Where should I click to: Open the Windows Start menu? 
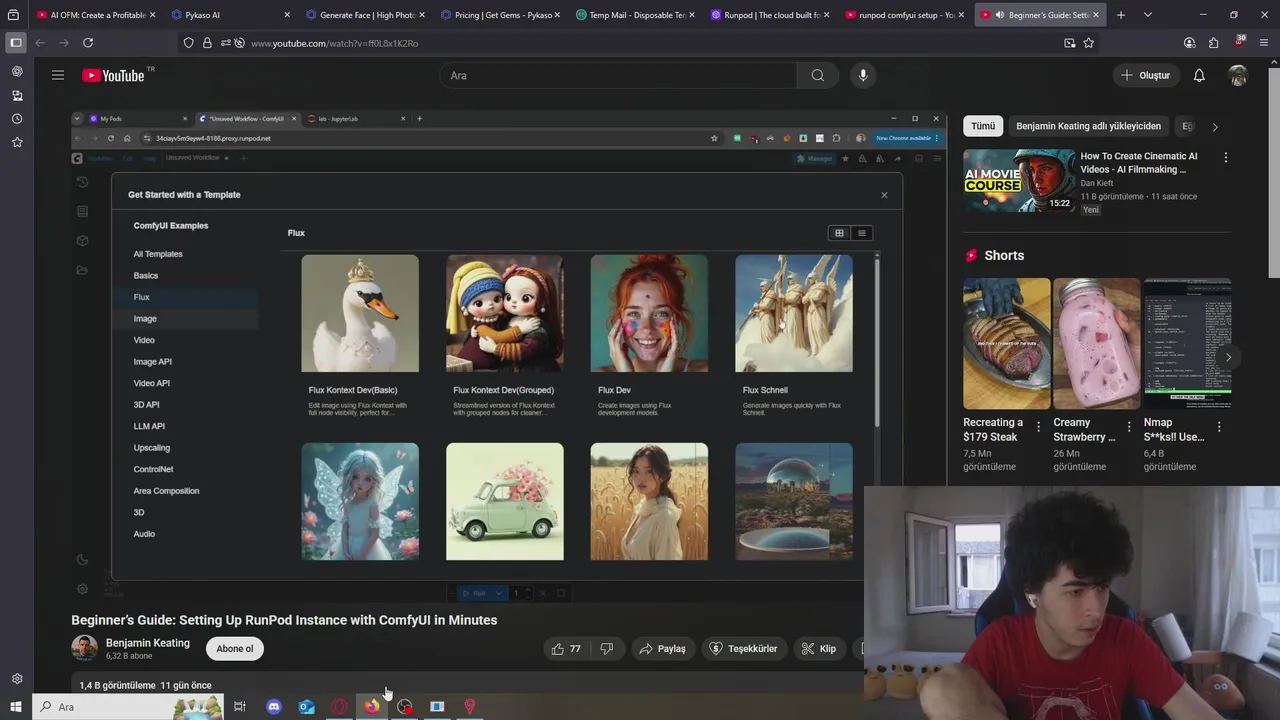tap(15, 707)
